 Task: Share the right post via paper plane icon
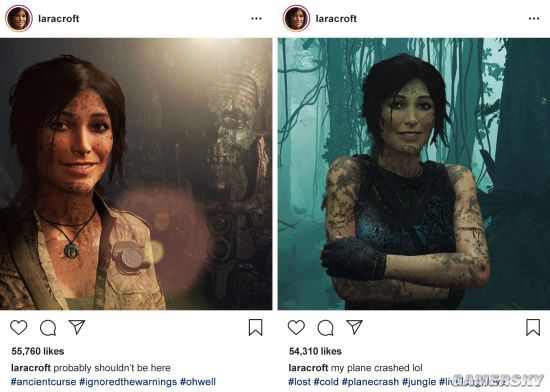point(354,327)
